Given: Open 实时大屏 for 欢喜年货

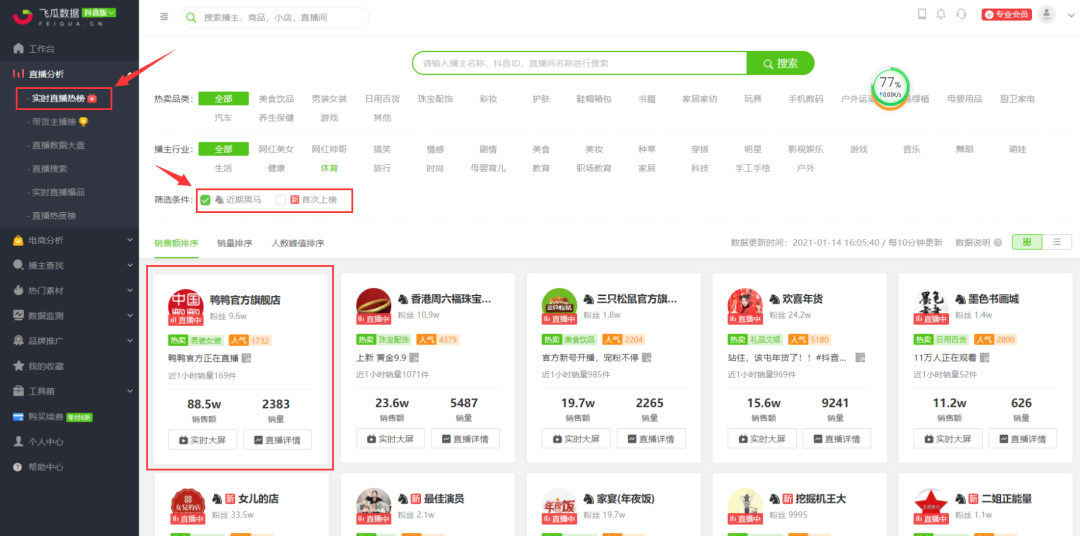Looking at the screenshot, I should 762,439.
